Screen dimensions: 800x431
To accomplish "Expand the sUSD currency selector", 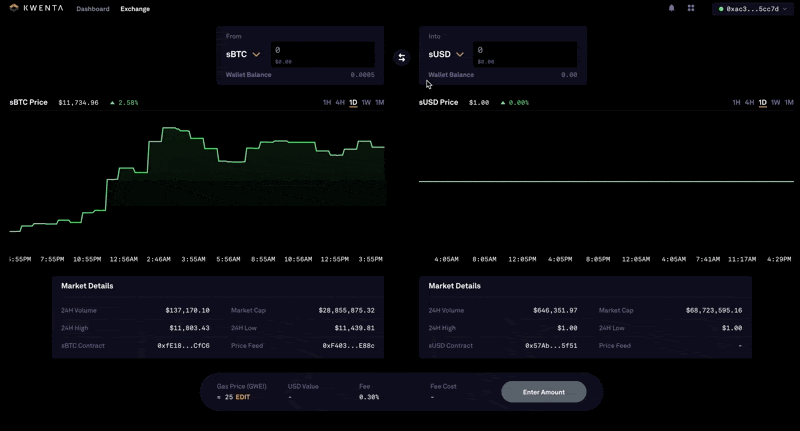I will pyautogui.click(x=446, y=54).
